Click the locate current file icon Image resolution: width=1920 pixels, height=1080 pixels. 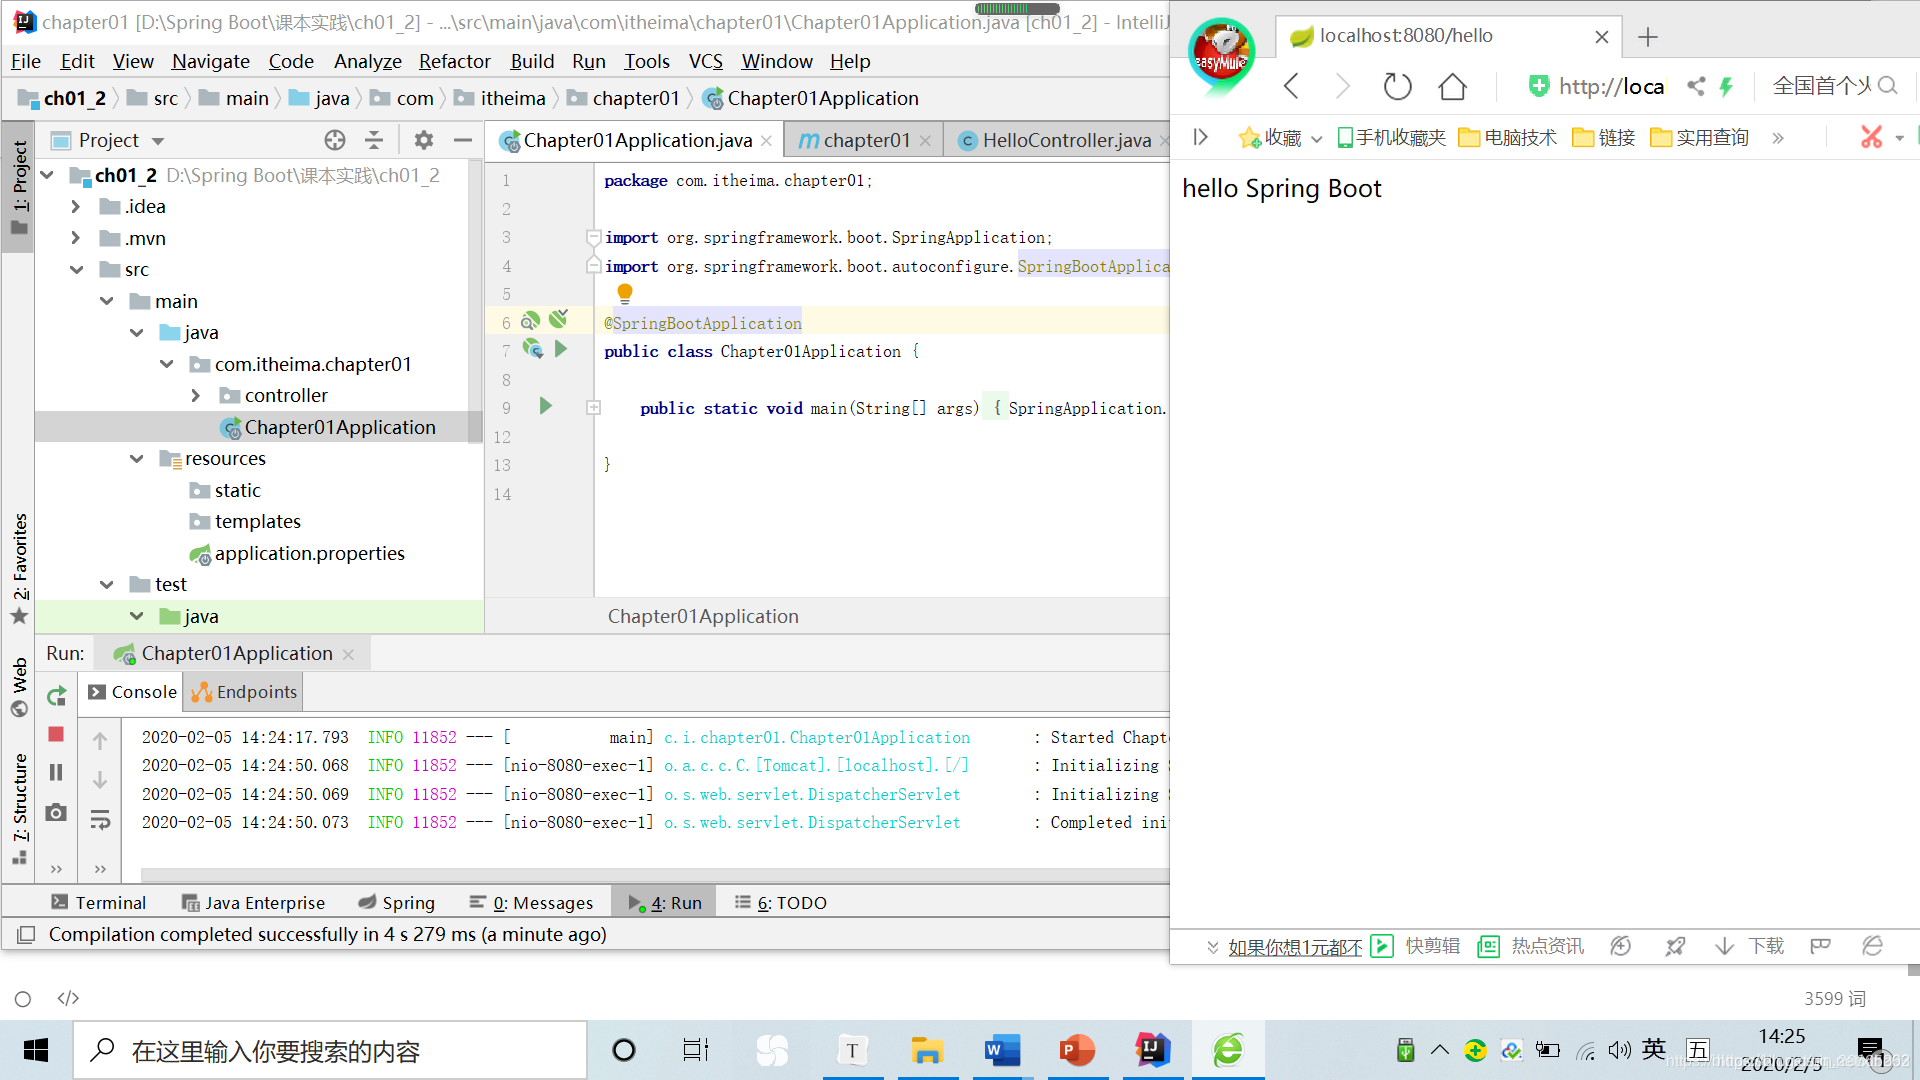[x=335, y=140]
